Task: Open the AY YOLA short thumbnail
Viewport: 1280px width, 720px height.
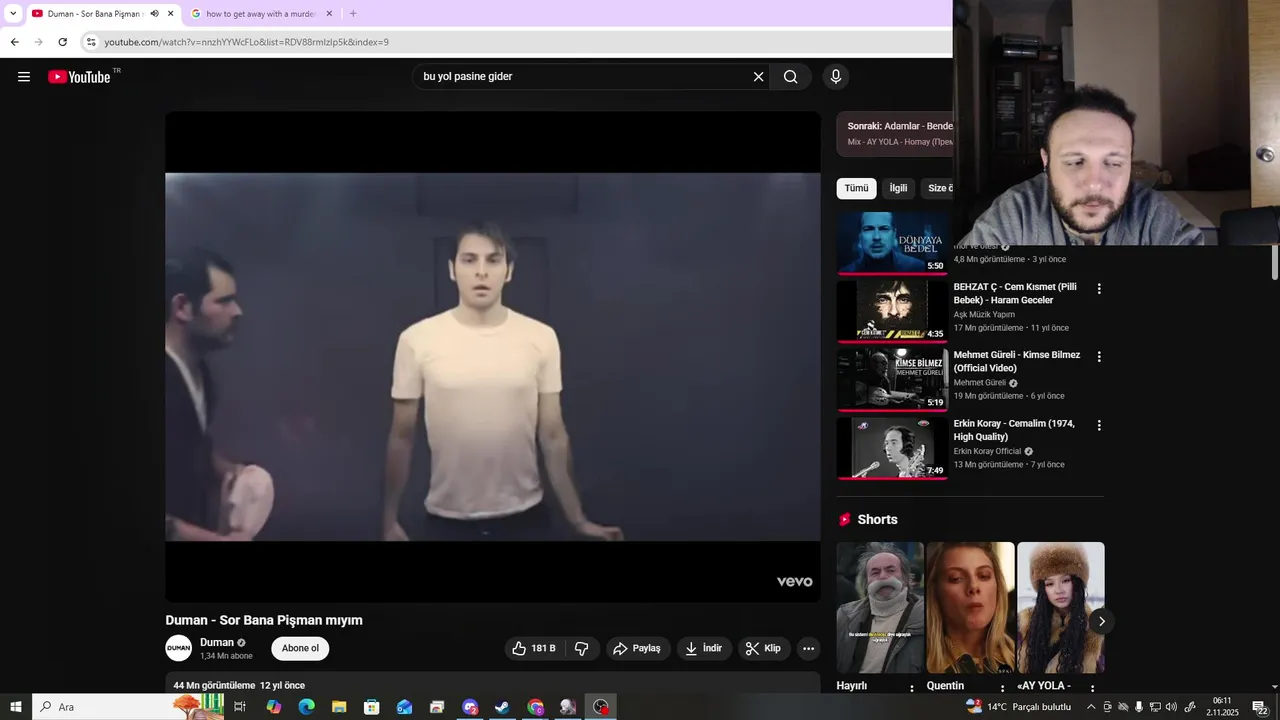Action: tap(1061, 607)
